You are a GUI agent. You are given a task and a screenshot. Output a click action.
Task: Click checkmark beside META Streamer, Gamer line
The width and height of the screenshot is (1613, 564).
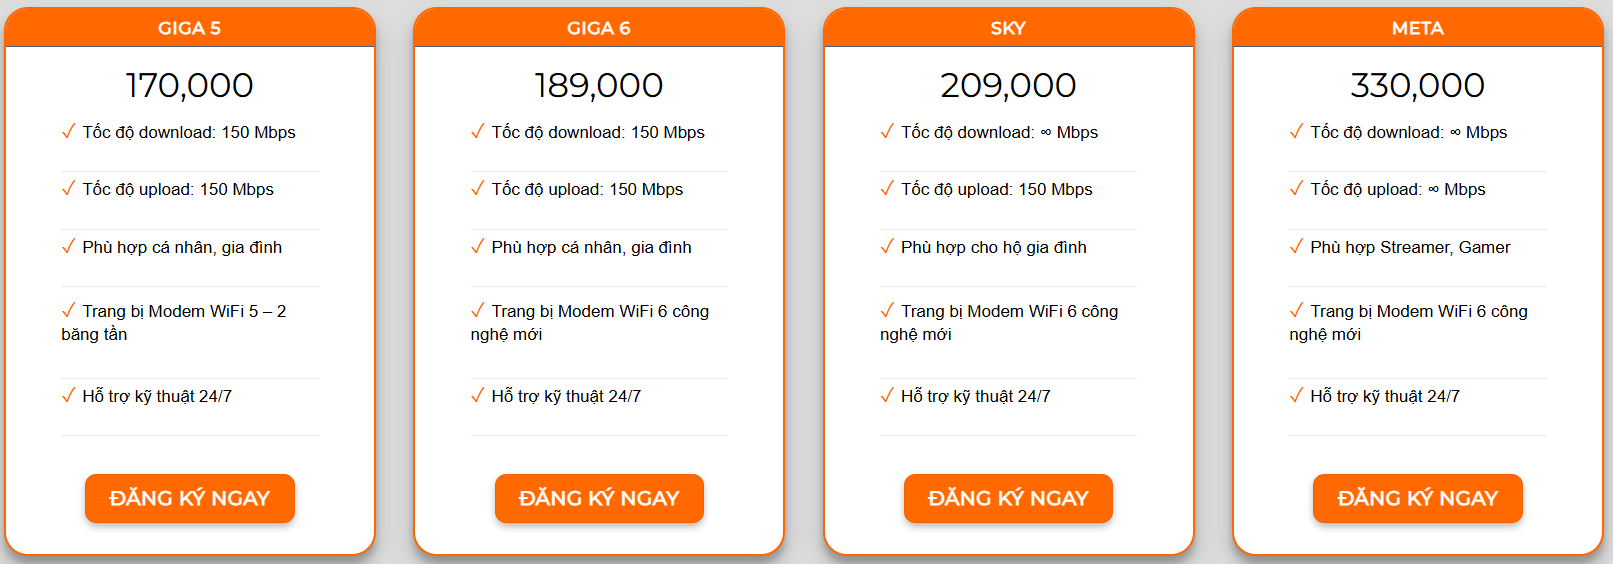click(x=1296, y=246)
